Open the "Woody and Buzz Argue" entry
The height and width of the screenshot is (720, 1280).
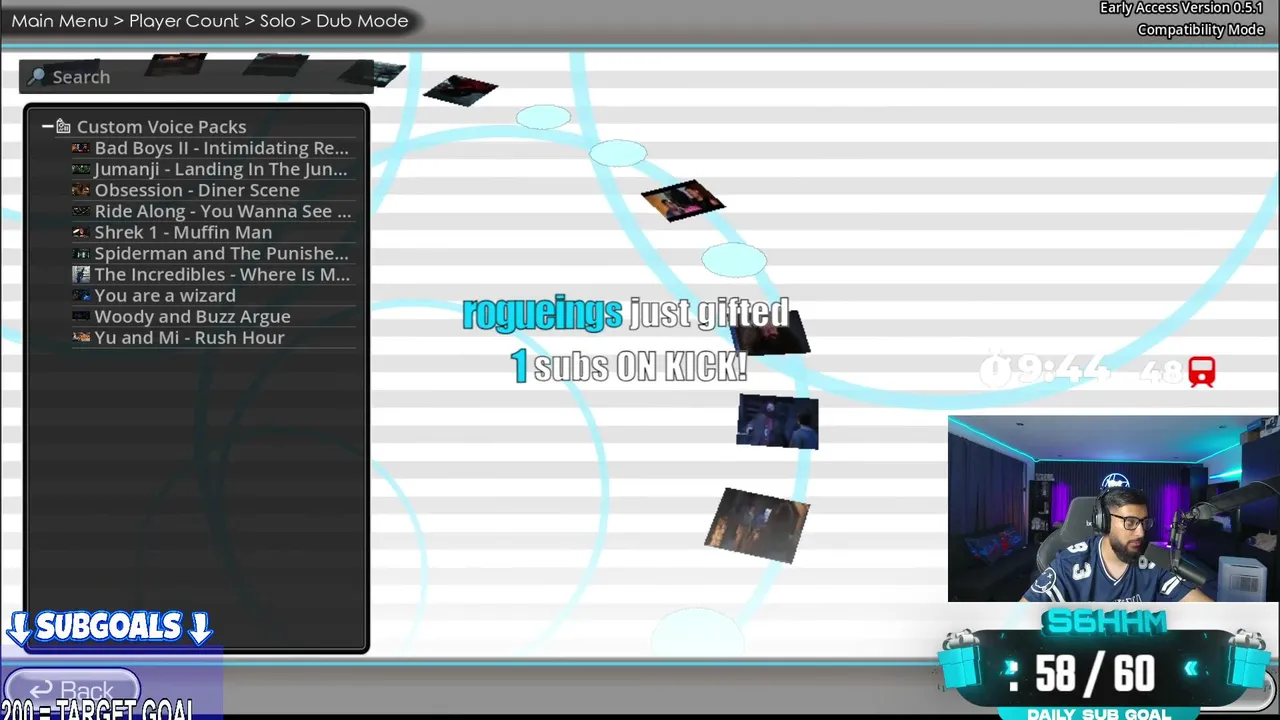[x=213, y=316]
